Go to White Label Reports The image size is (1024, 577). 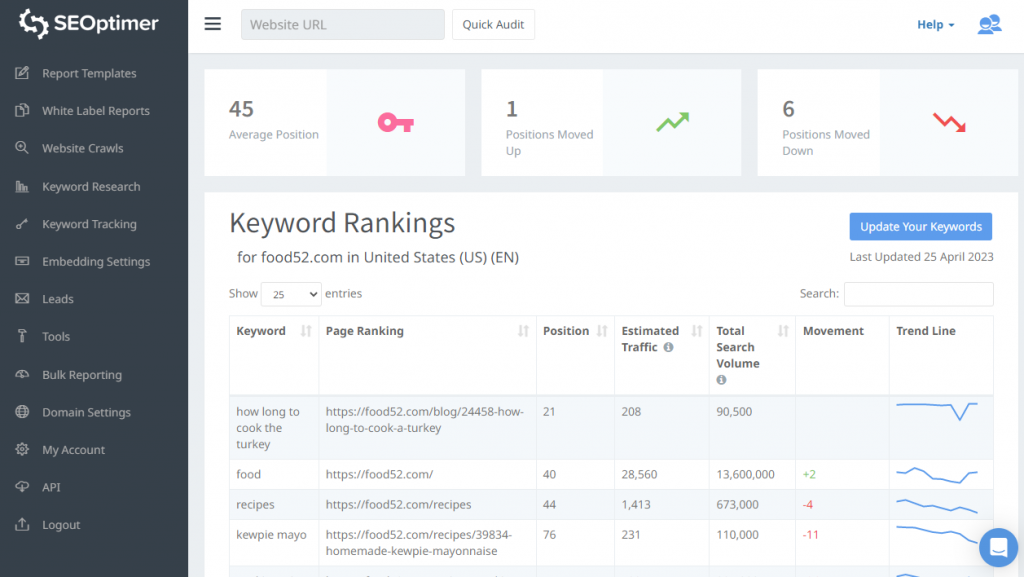(x=95, y=111)
